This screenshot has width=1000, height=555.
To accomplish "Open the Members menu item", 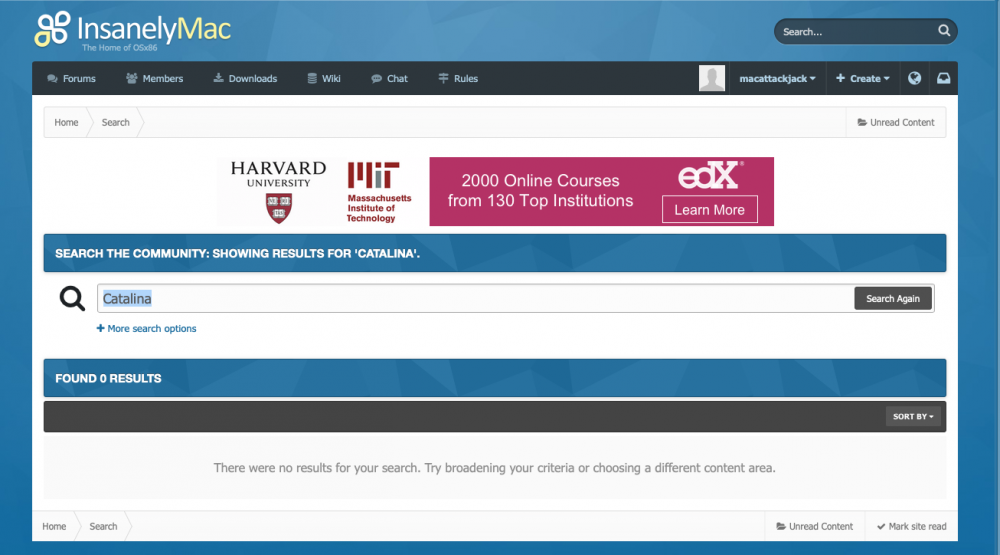I will click(154, 78).
